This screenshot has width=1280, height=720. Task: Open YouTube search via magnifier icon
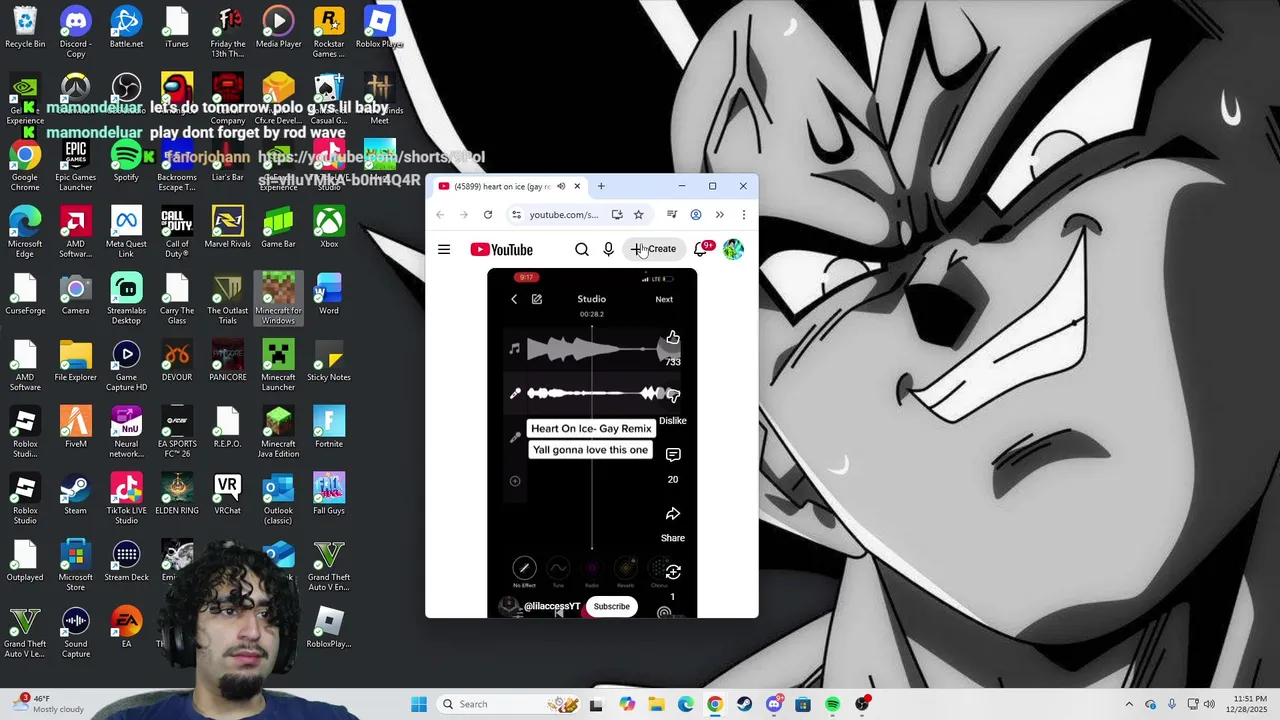pyautogui.click(x=582, y=249)
